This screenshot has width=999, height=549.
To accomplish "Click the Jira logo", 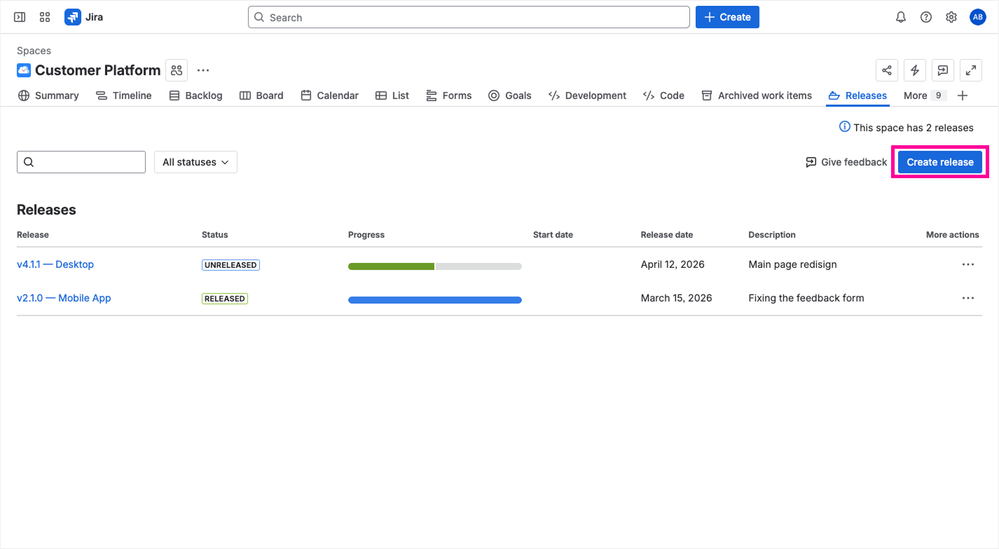I will (x=83, y=17).
